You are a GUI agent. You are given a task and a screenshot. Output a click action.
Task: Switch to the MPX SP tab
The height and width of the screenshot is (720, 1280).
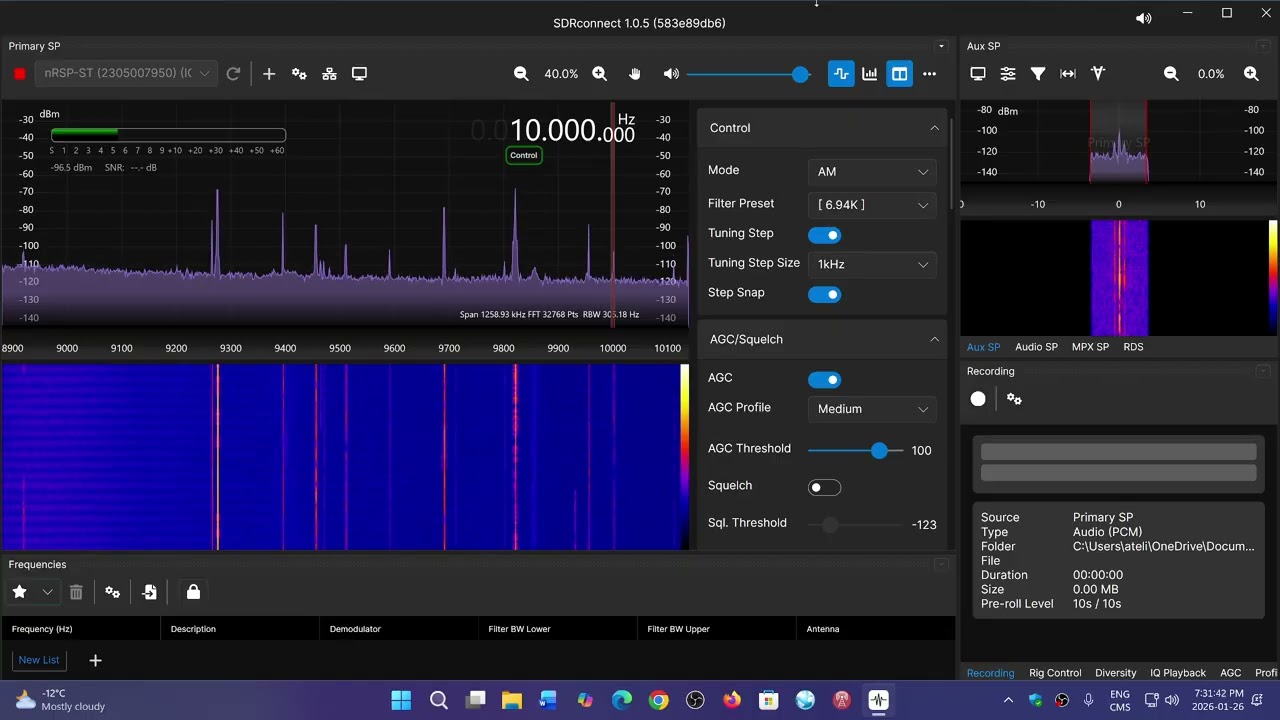1090,347
